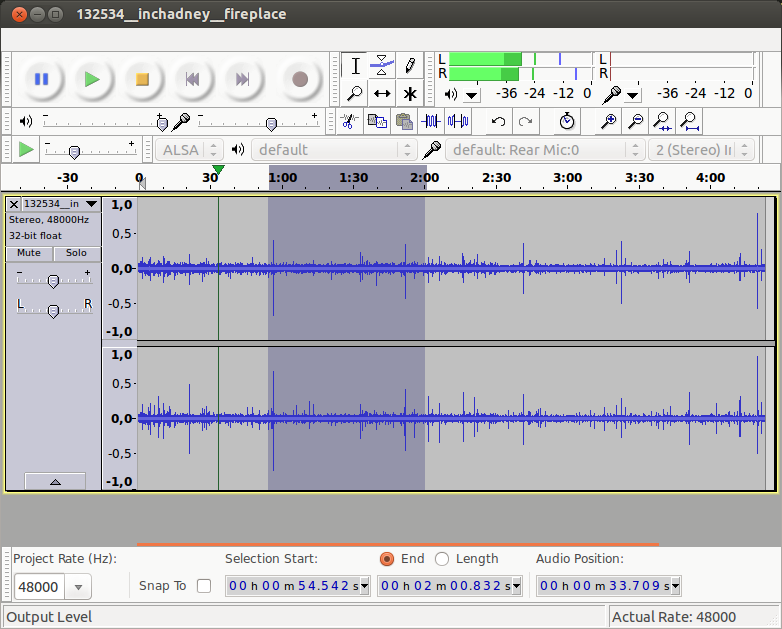Click the recording meter microphone icon
782x629 pixels.
pos(611,94)
